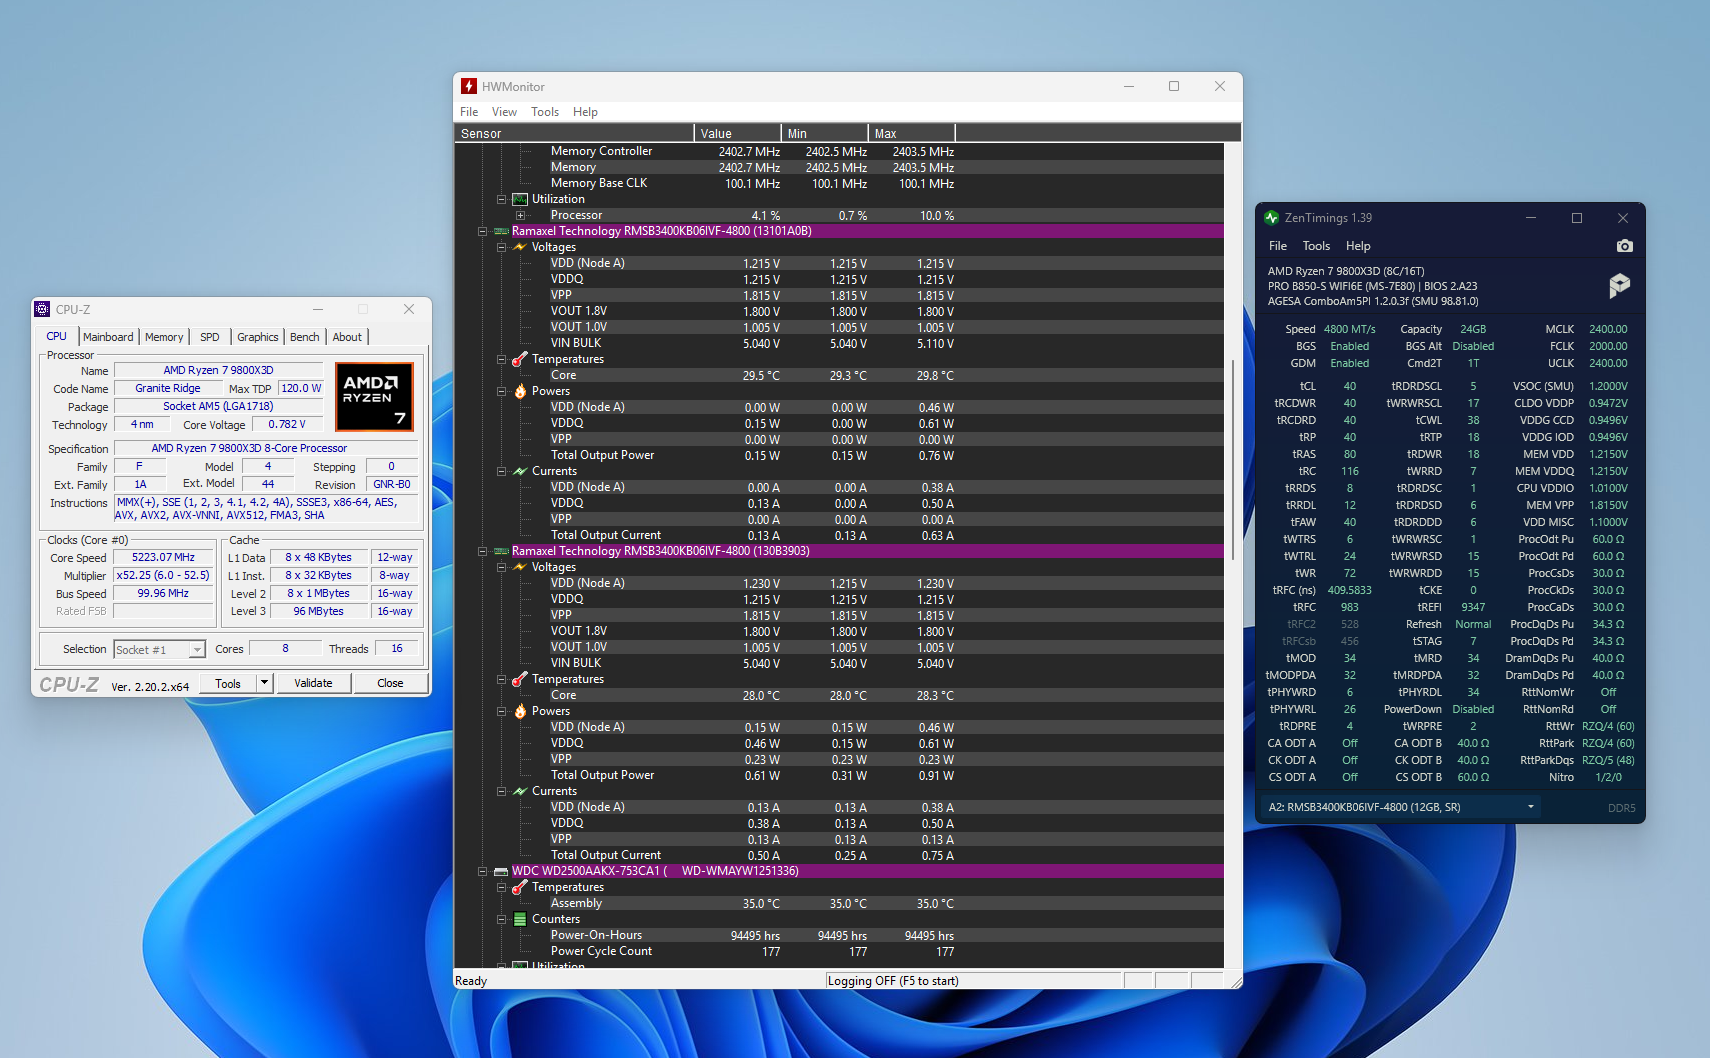Screen dimensions: 1710x1058
Task: Open the HWMonitor View menu
Action: [x=504, y=112]
